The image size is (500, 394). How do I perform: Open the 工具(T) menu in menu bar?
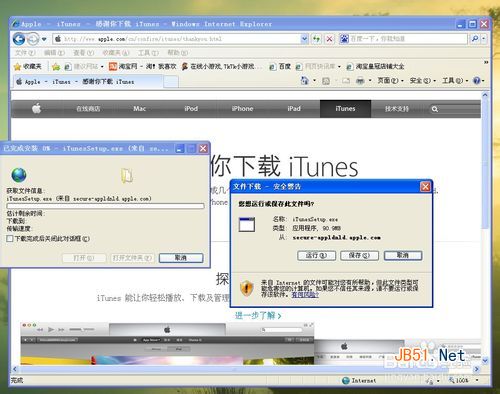coord(148,53)
